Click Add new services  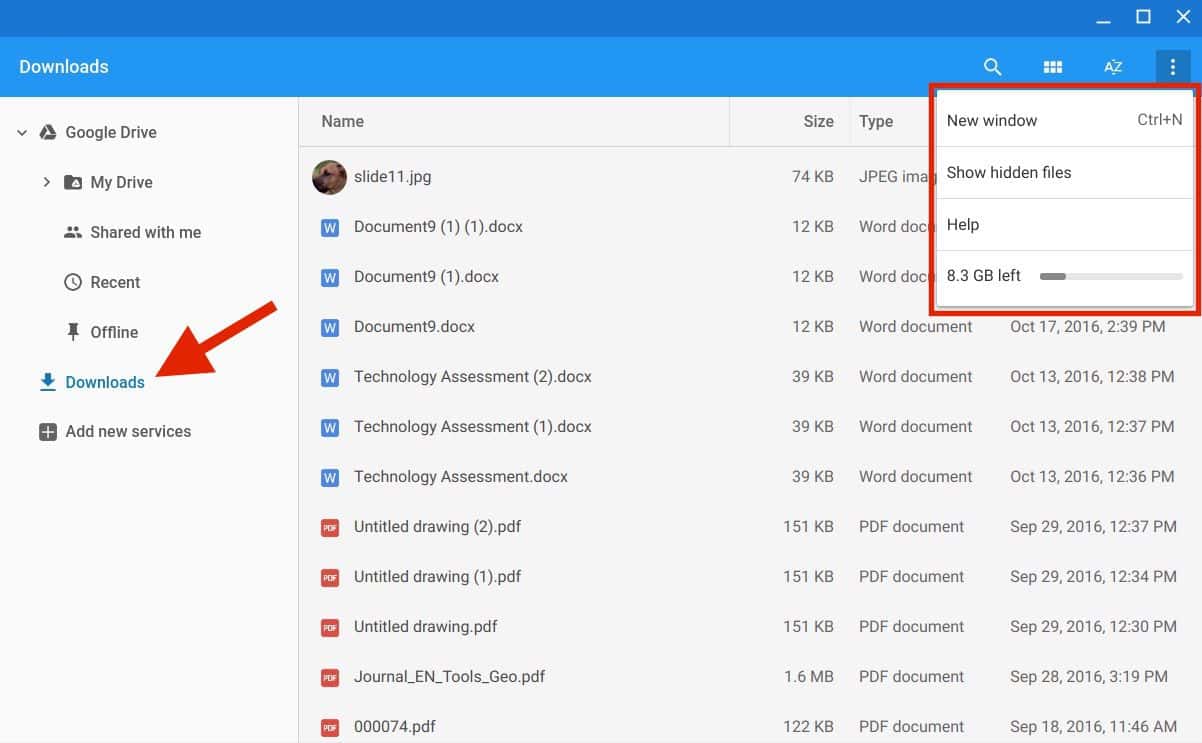pyautogui.click(x=128, y=431)
